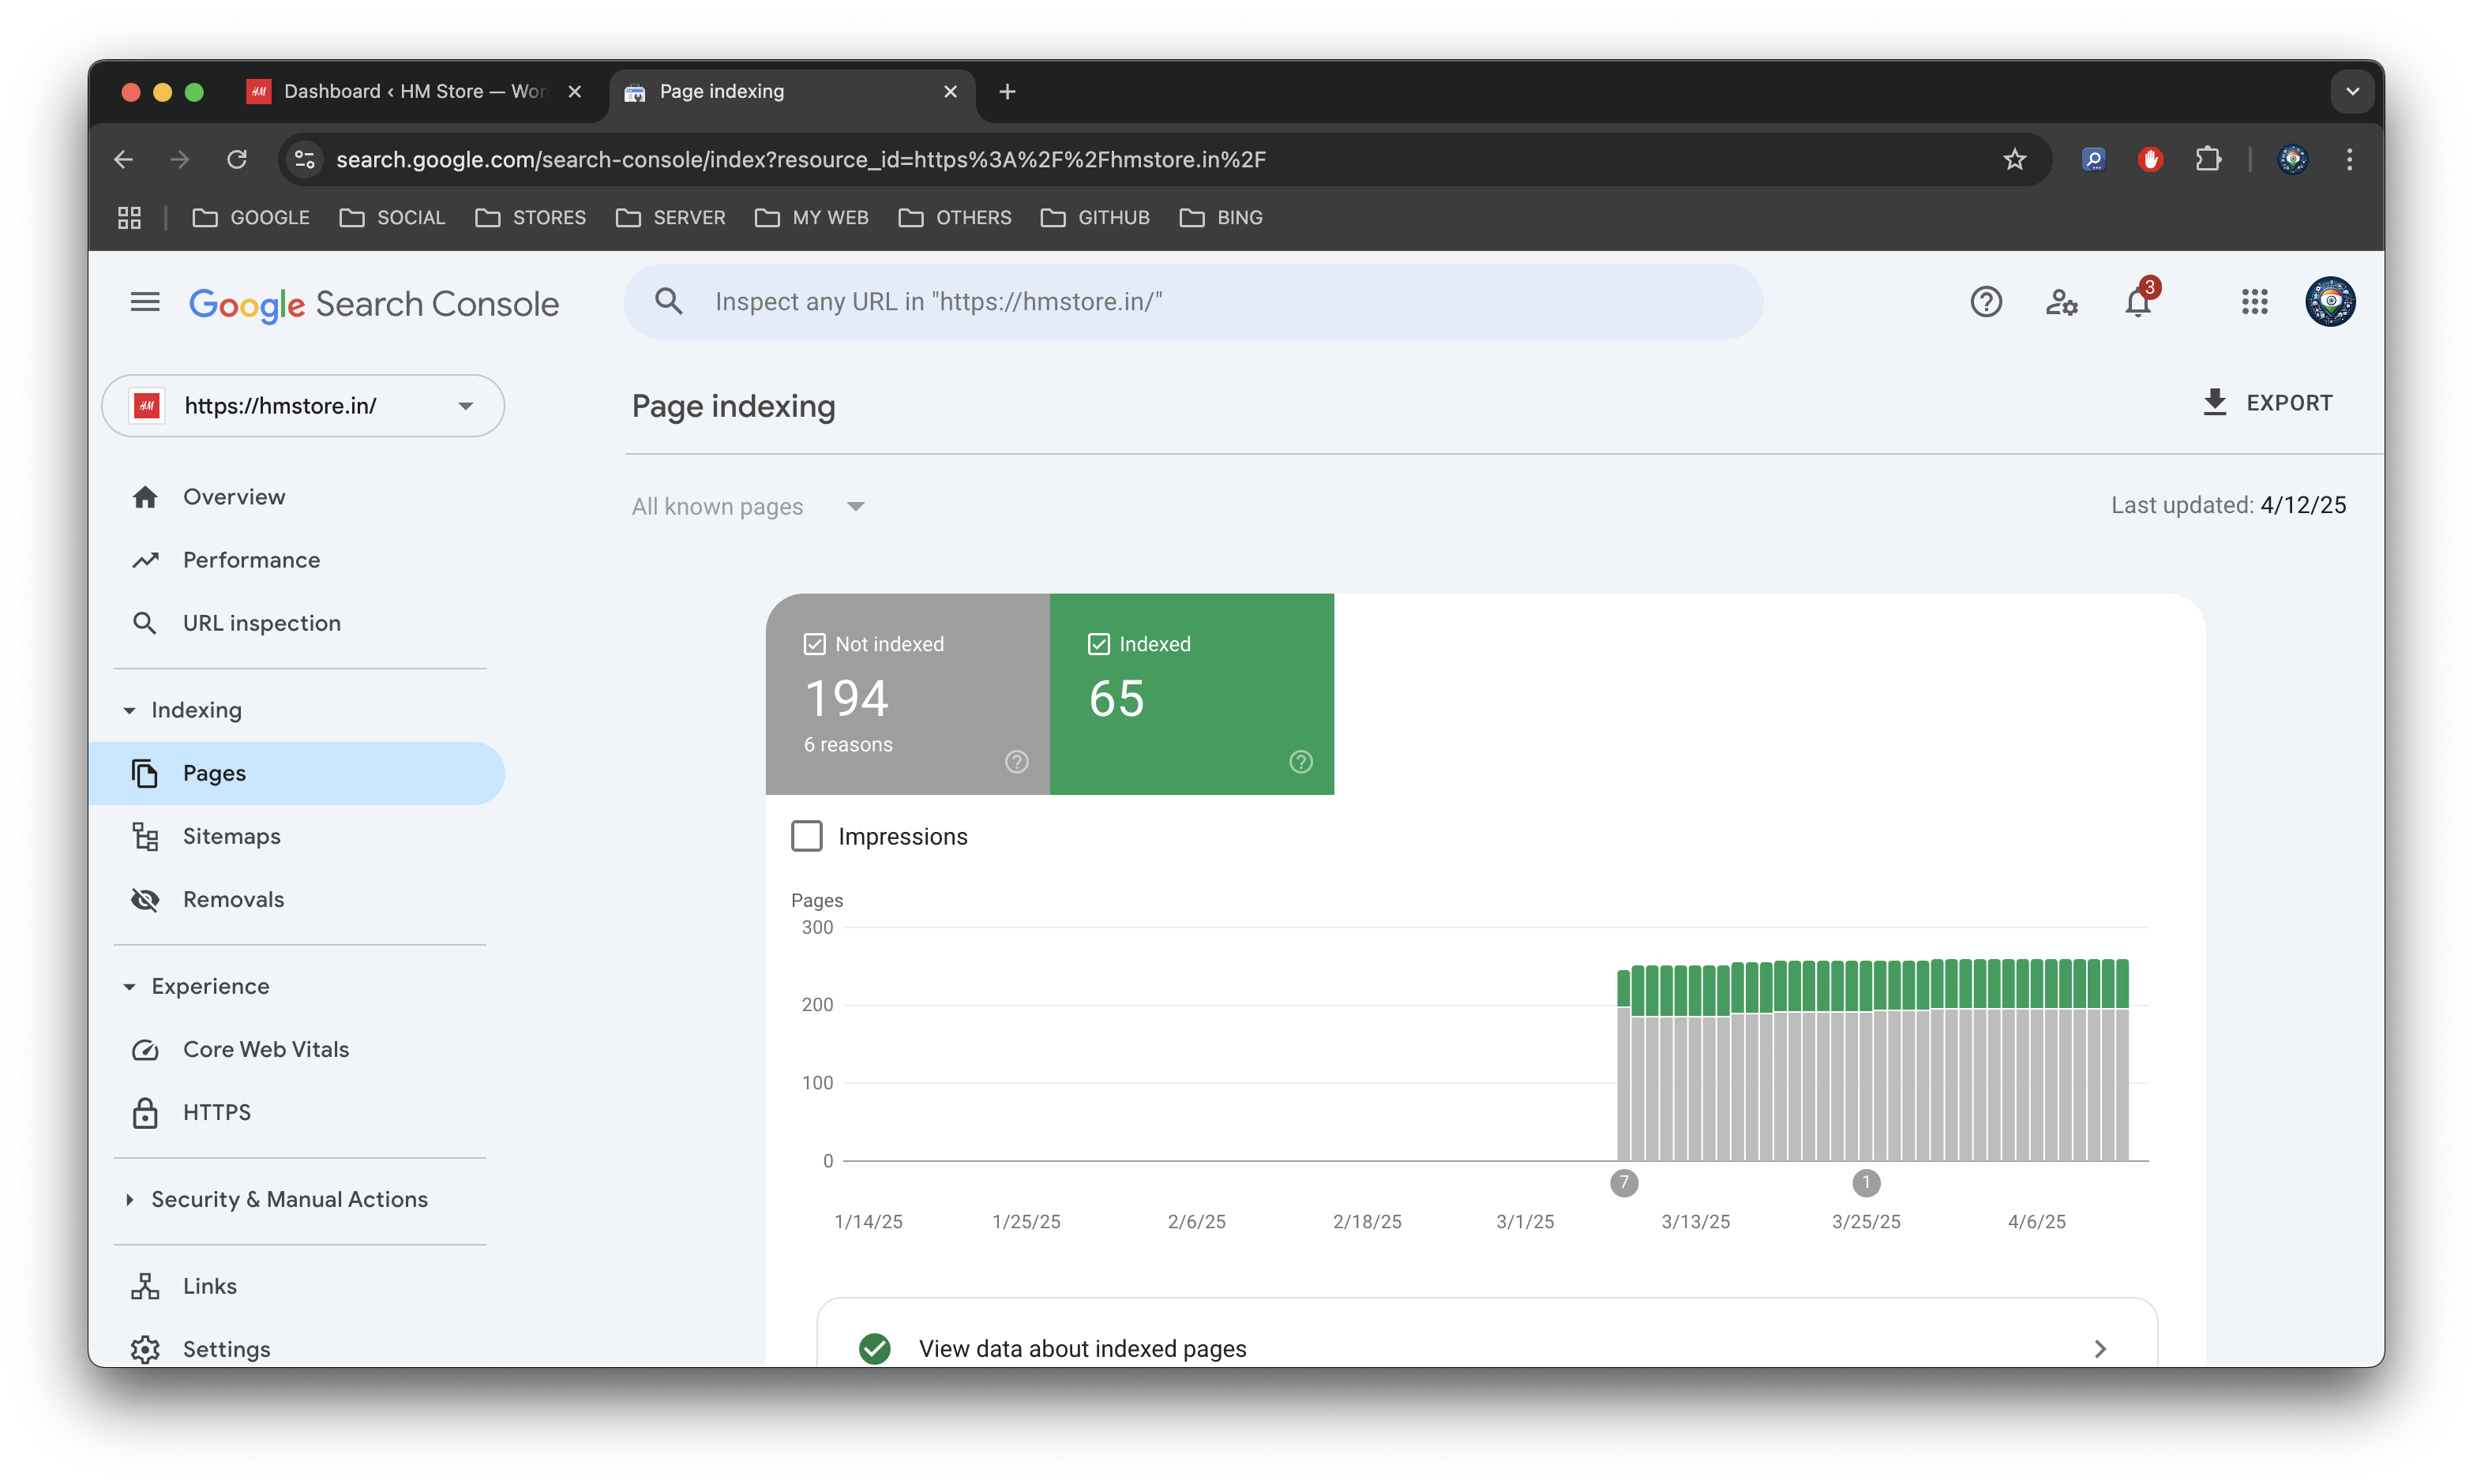The image size is (2473, 1484).
Task: Open the STORES bookmarks folder
Action: coord(530,218)
